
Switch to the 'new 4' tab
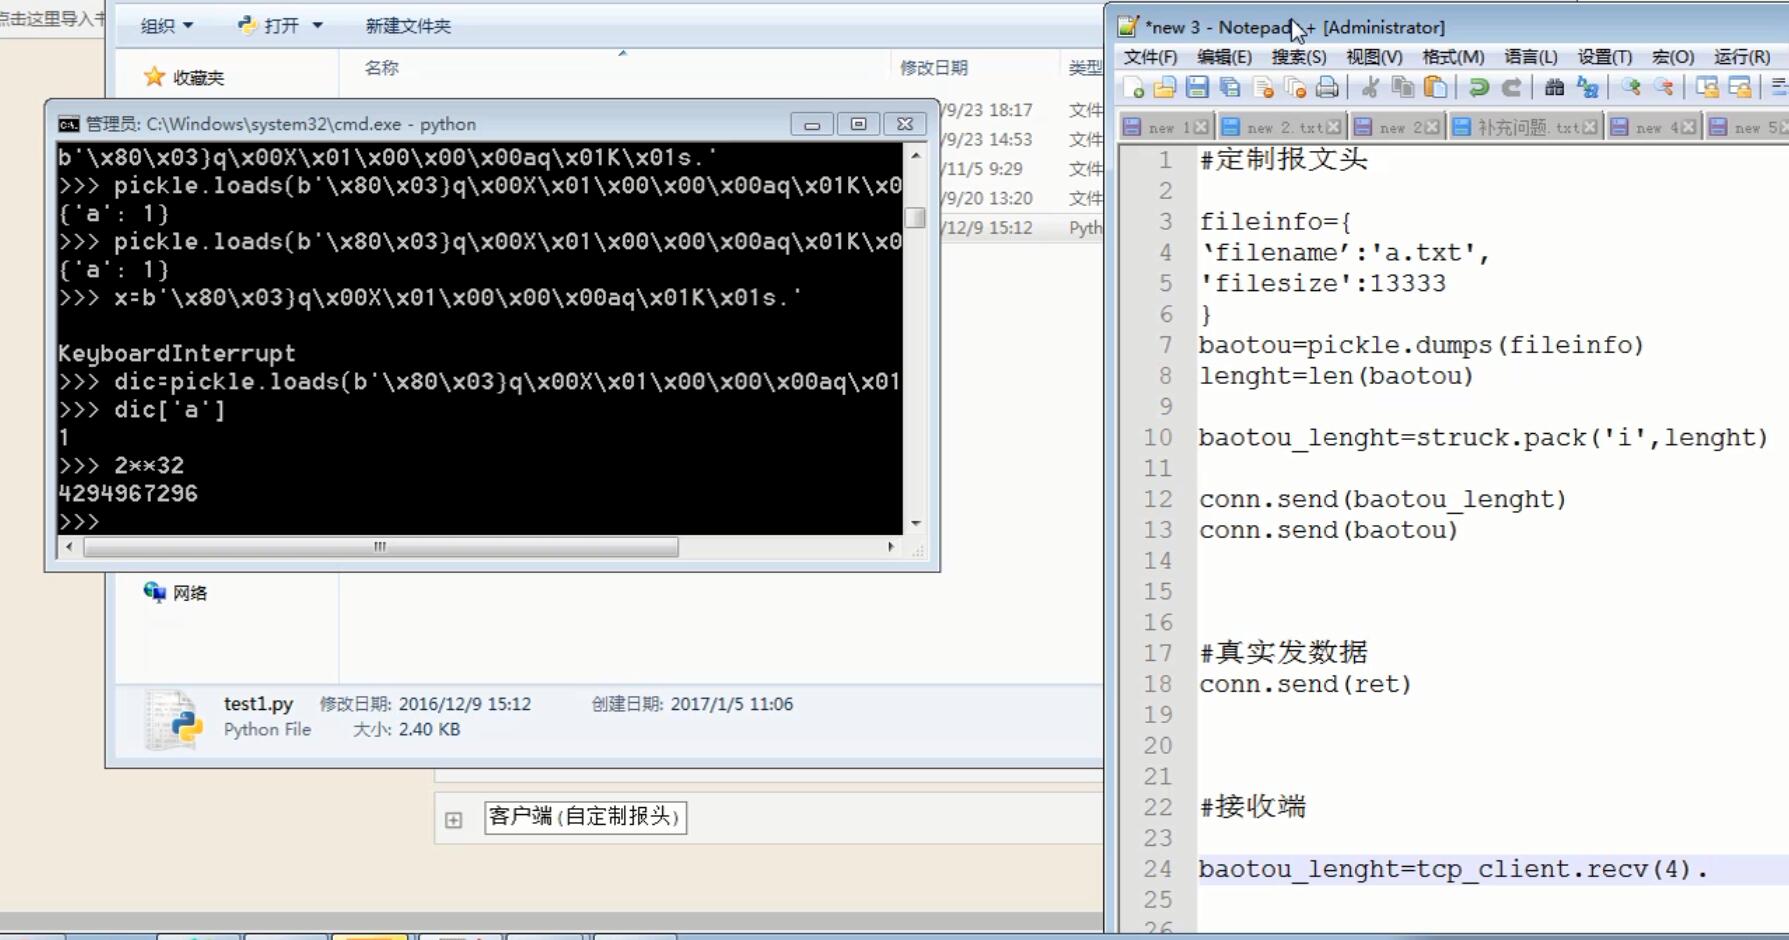(1654, 127)
